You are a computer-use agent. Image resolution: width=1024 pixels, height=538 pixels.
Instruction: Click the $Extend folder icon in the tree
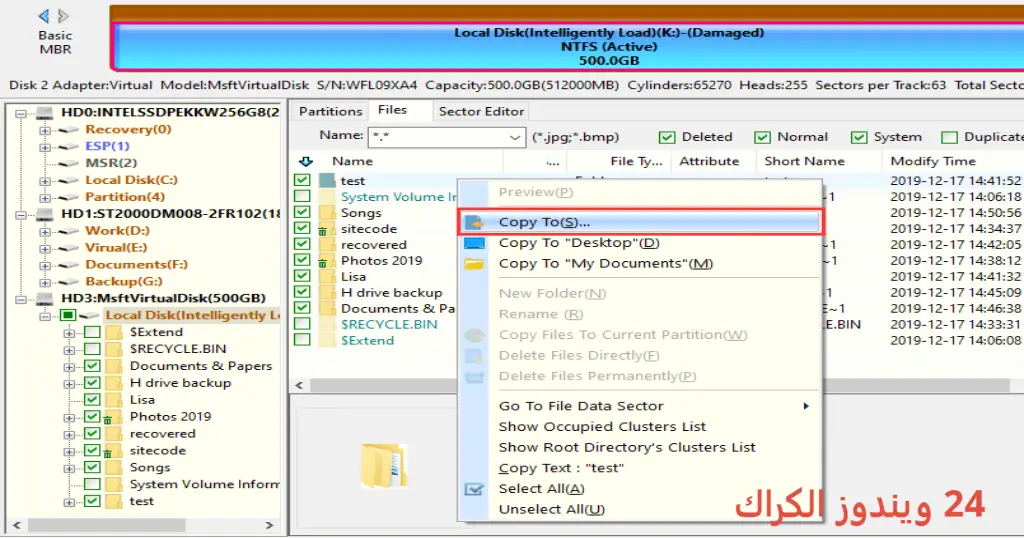114,332
